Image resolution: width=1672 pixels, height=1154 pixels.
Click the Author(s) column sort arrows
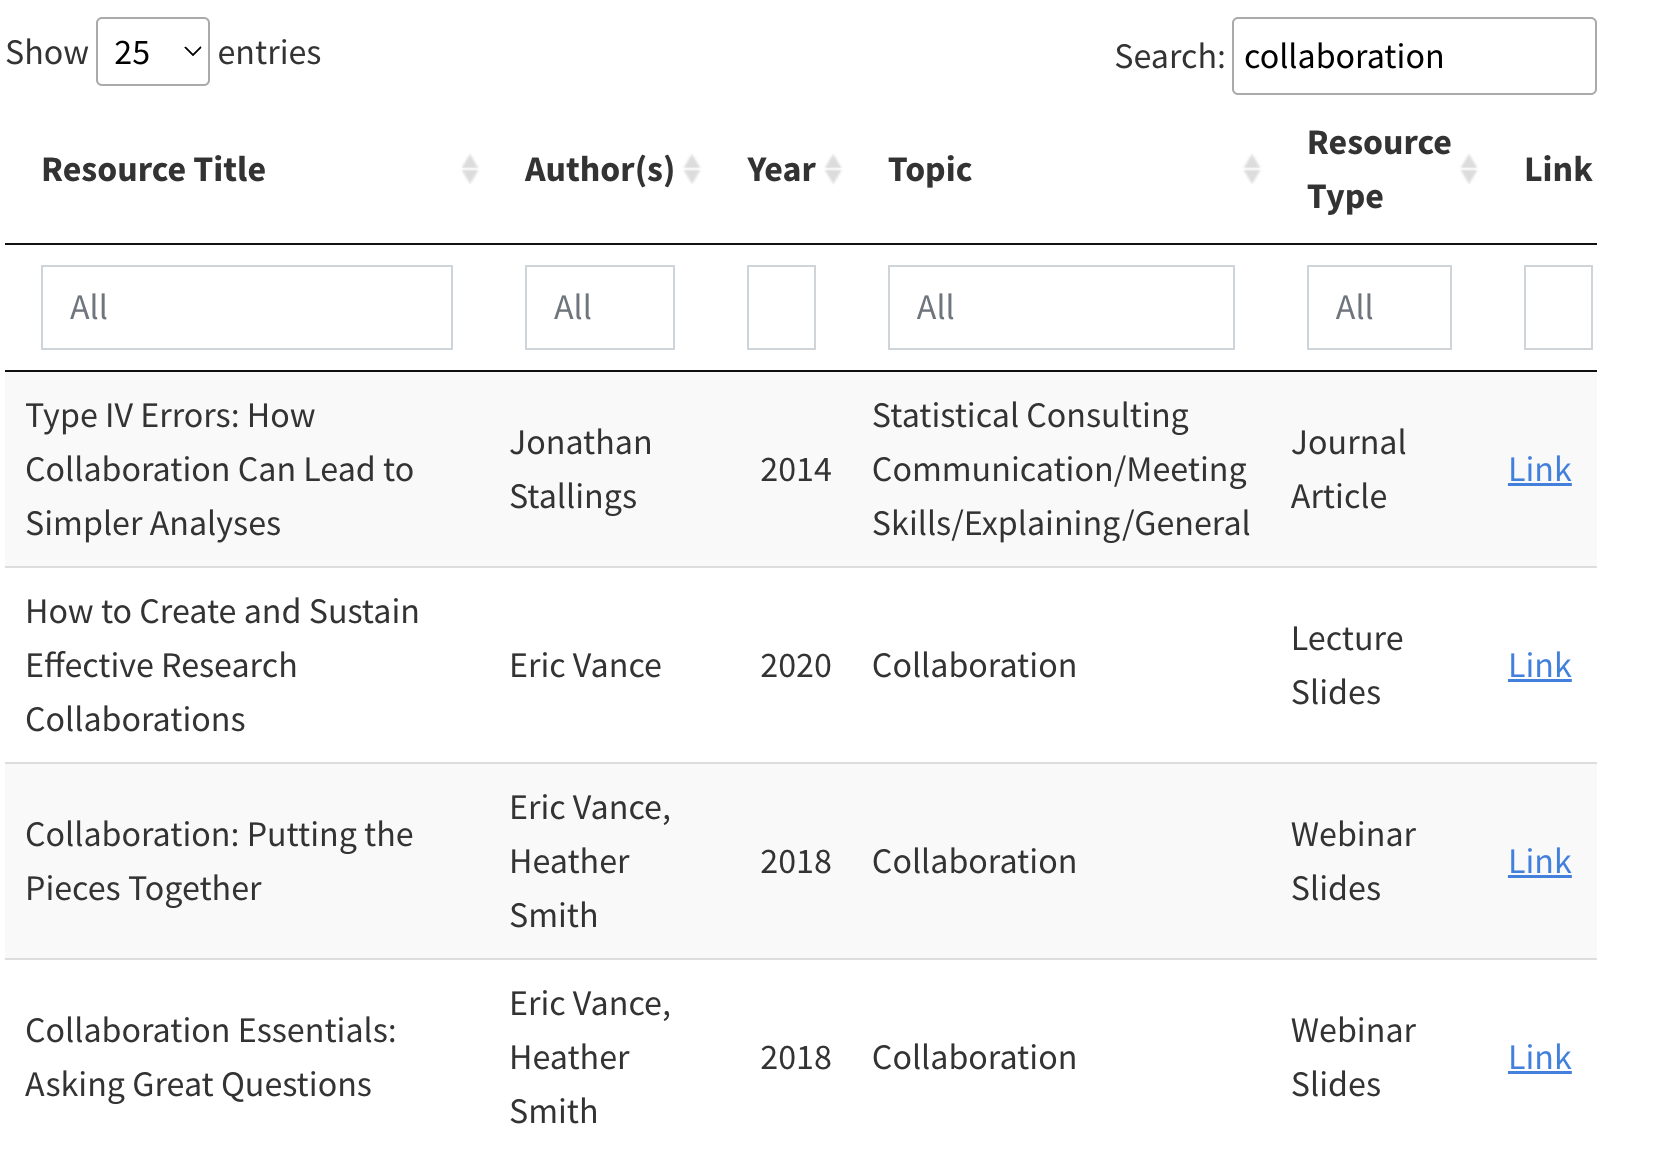pyautogui.click(x=692, y=170)
